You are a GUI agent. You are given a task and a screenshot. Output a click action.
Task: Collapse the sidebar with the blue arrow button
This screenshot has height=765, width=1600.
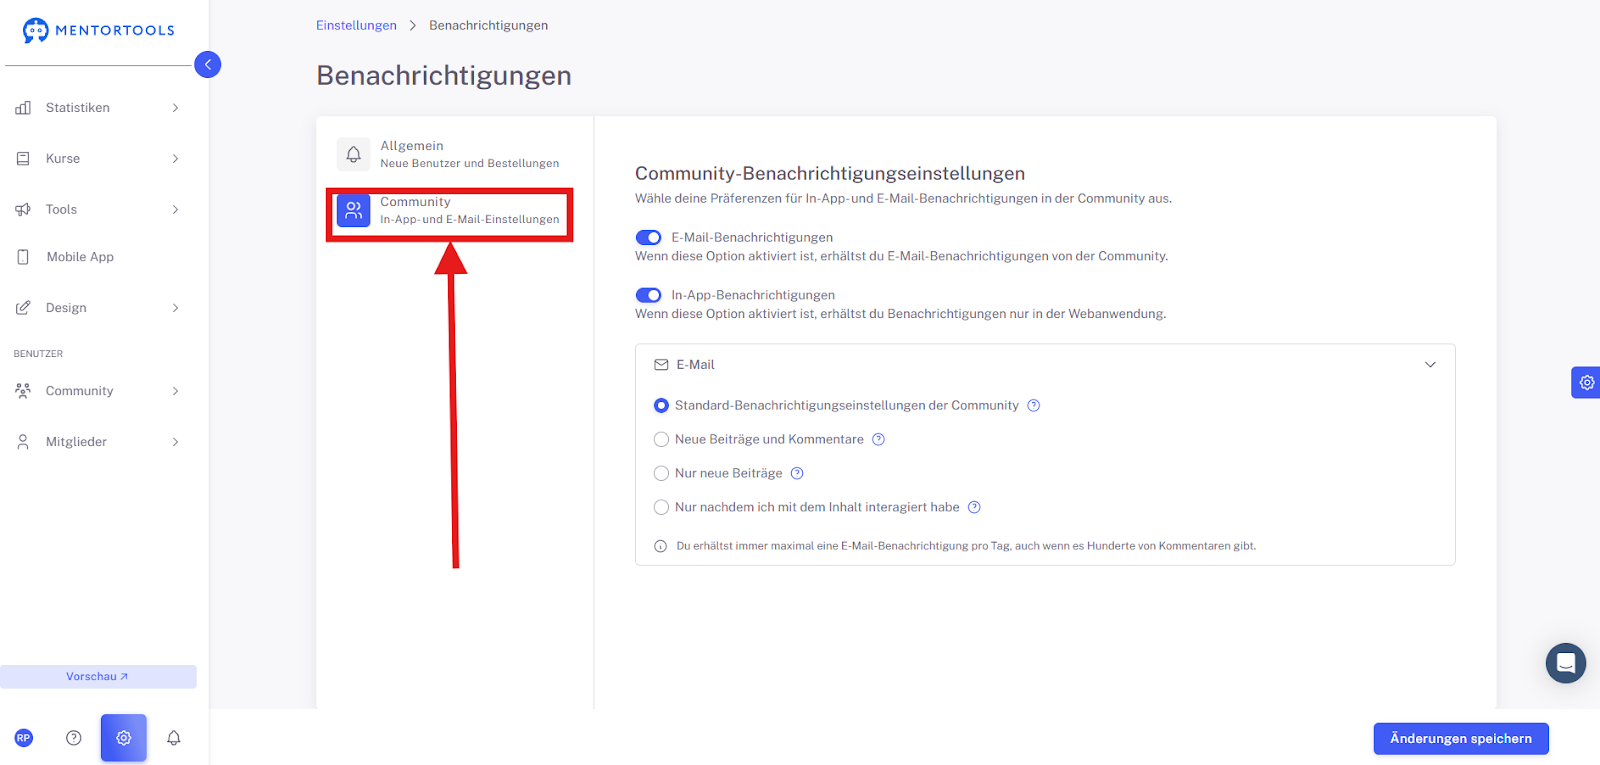(207, 64)
